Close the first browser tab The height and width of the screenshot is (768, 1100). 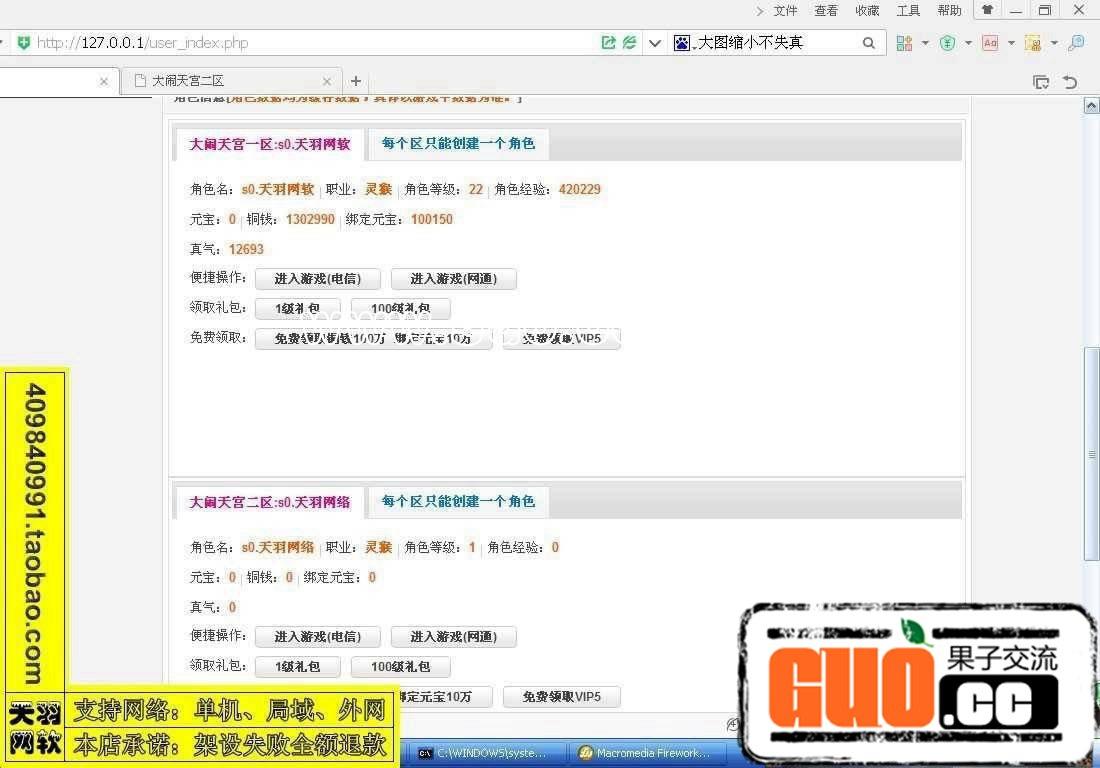(x=104, y=81)
